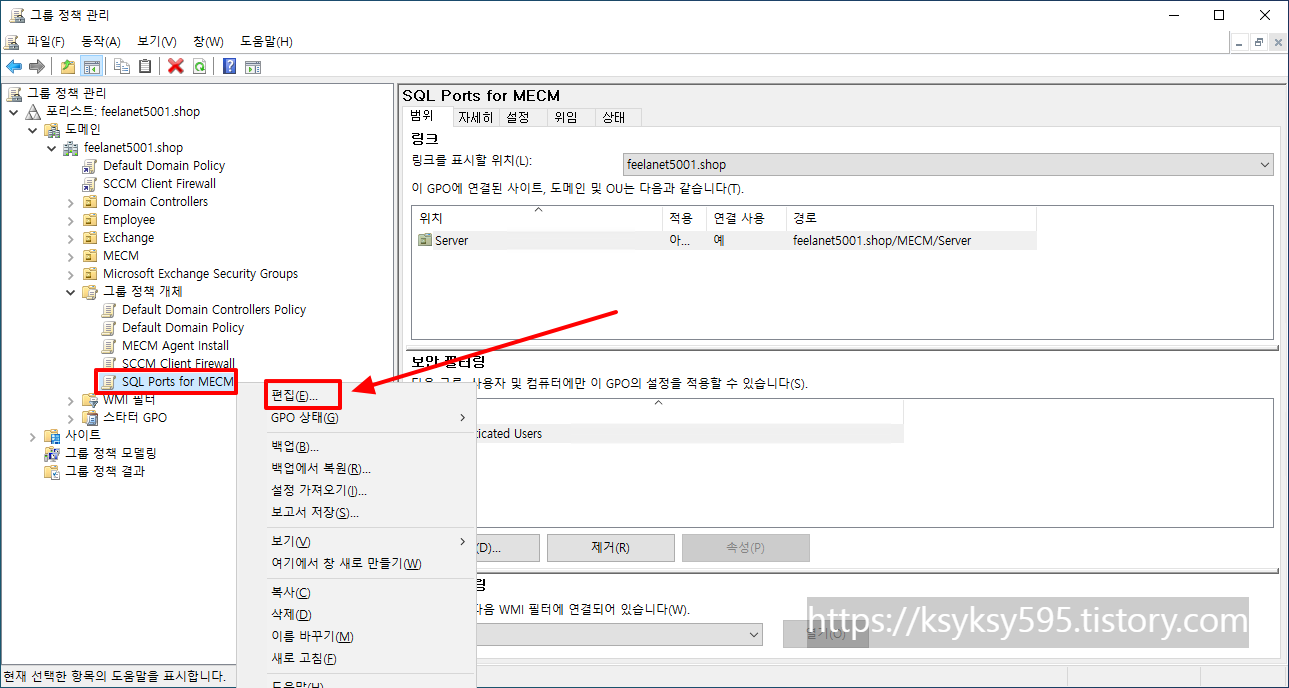Open the 링크를 표시할 위치 dropdown
This screenshot has height=688, width=1289.
(948, 164)
